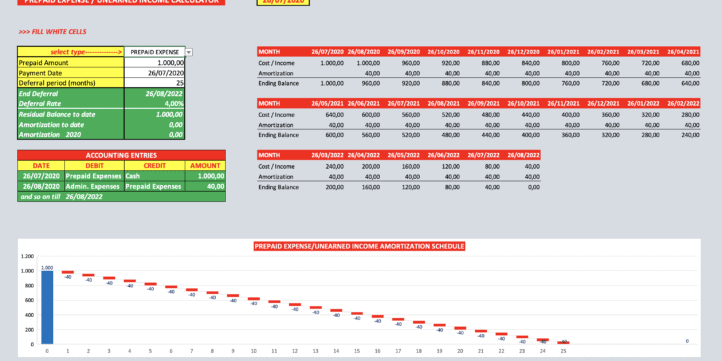Click the 26/07/2020 column header in first table

click(x=327, y=52)
